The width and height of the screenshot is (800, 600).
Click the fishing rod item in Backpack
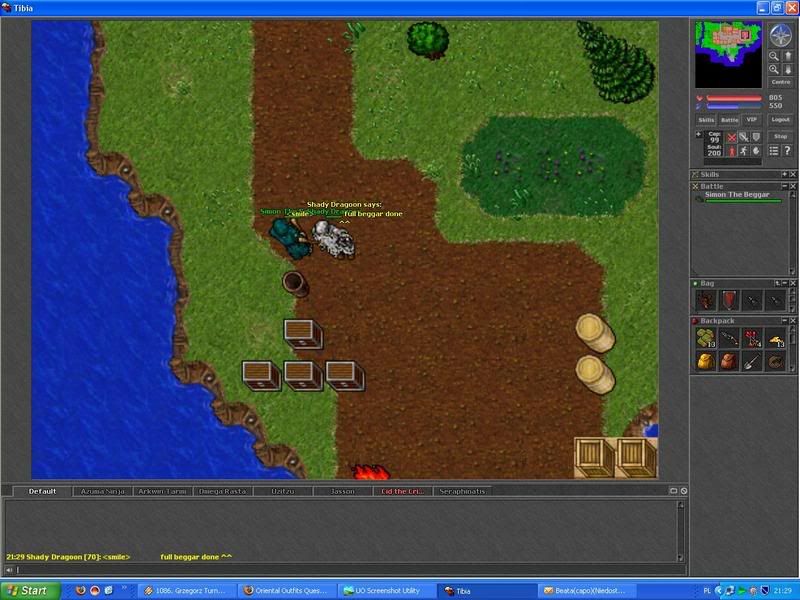click(729, 338)
